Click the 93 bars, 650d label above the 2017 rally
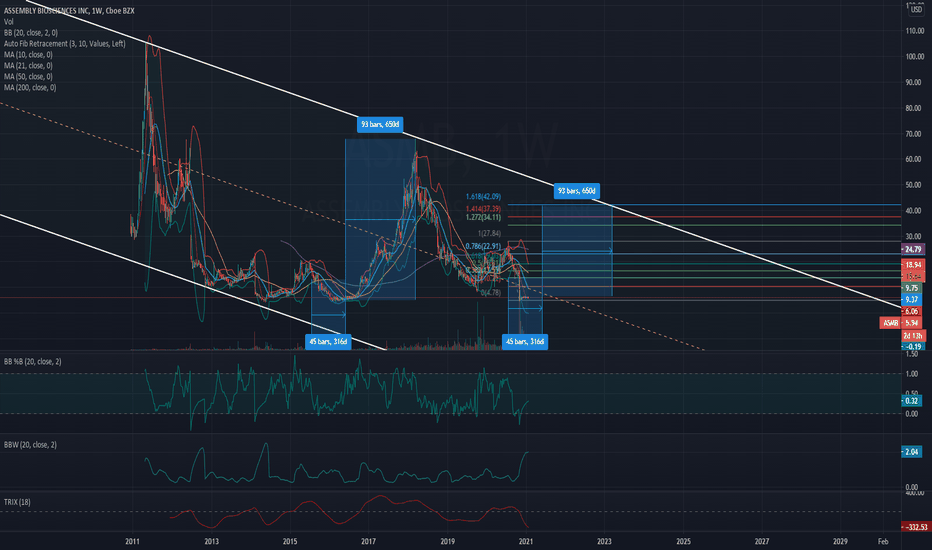Viewport: 932px width, 550px height. tap(380, 124)
